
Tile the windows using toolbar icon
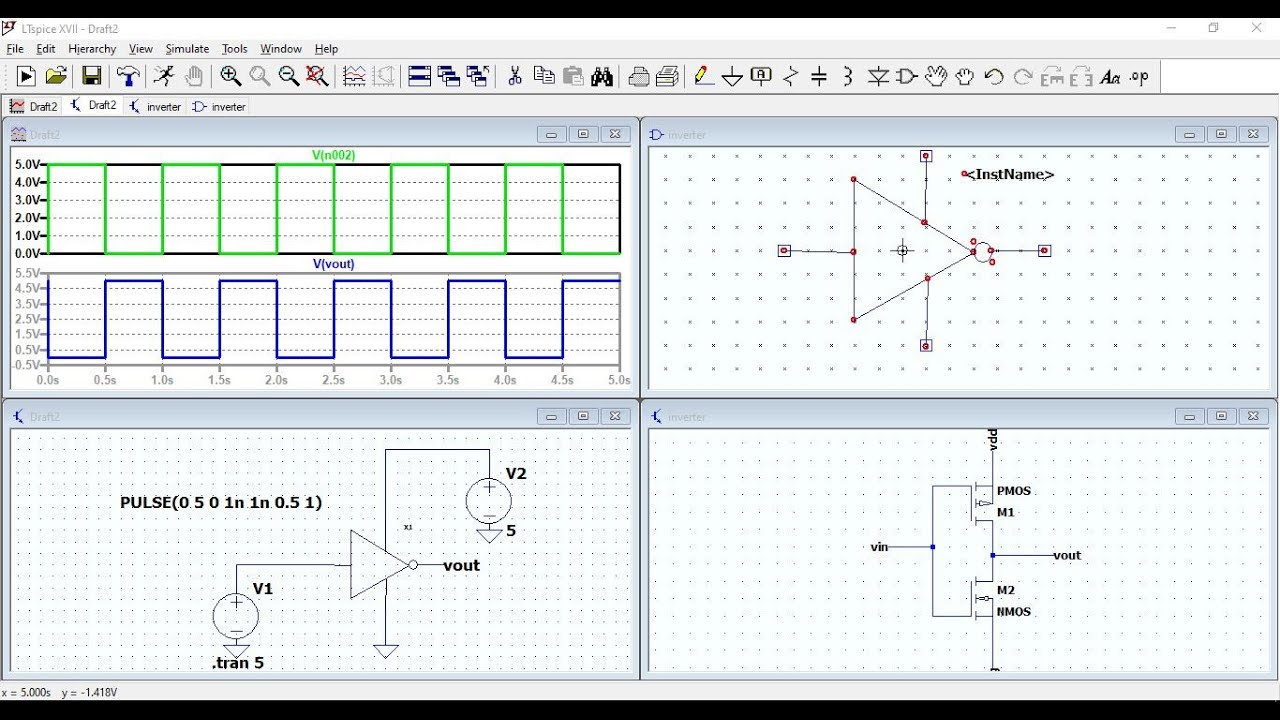tap(420, 77)
